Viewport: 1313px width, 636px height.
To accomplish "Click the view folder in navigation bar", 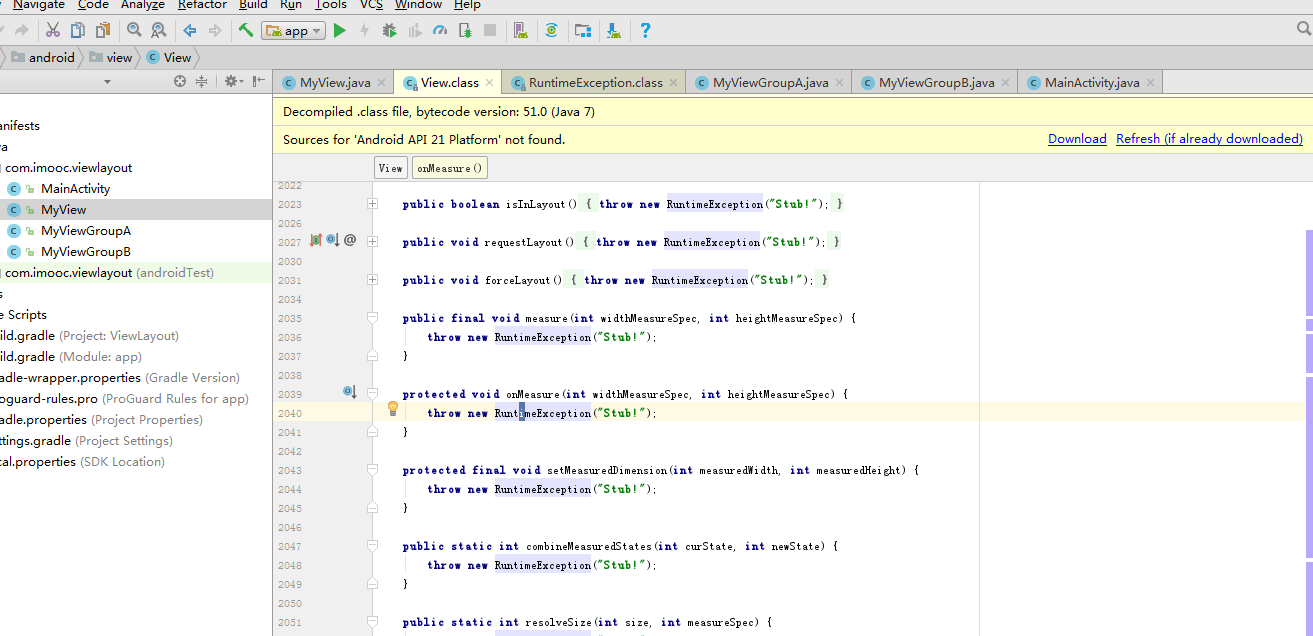I will click(111, 57).
